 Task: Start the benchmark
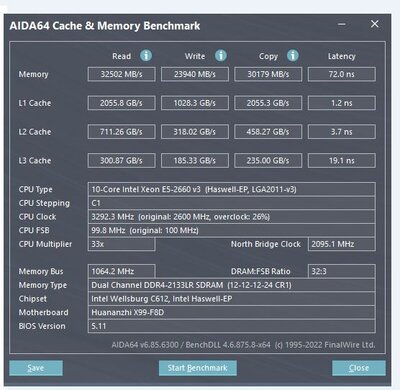tap(198, 368)
